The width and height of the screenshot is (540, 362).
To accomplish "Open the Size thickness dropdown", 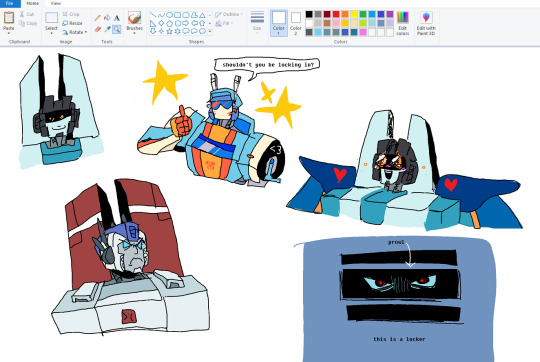I will [x=257, y=22].
